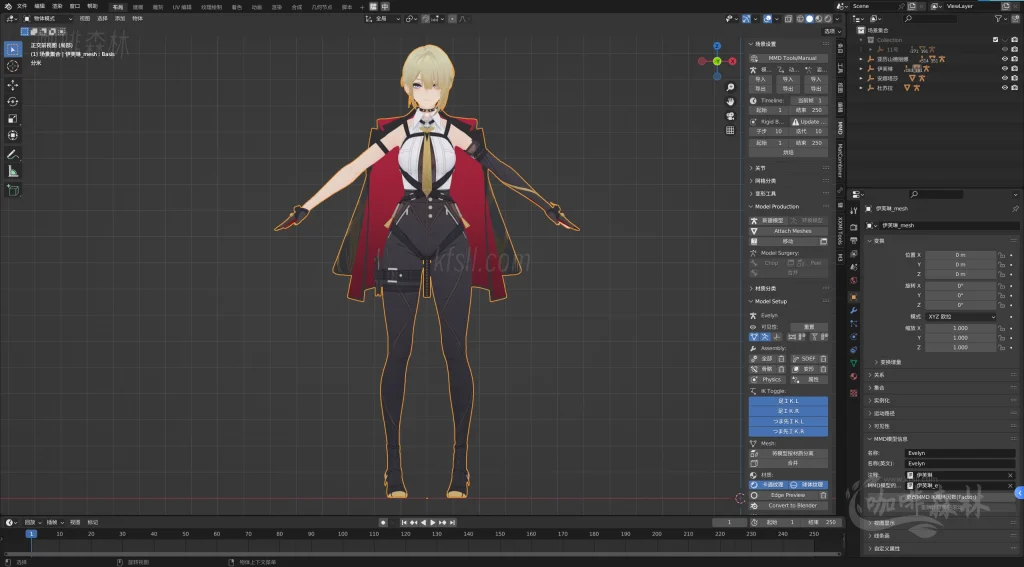Viewport: 1024px width, 567px height.
Task: Uncheck the Collection exclude checkbox
Action: 995,40
